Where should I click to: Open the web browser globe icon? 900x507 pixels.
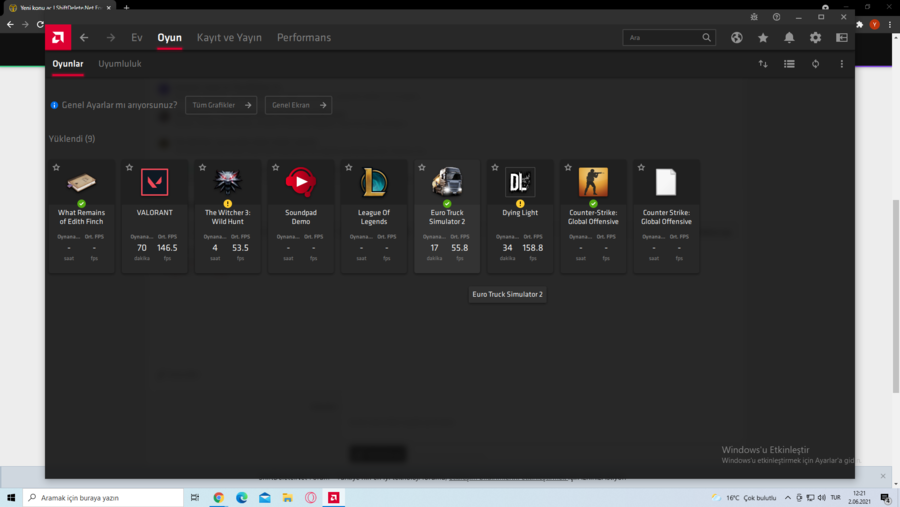pyautogui.click(x=736, y=37)
